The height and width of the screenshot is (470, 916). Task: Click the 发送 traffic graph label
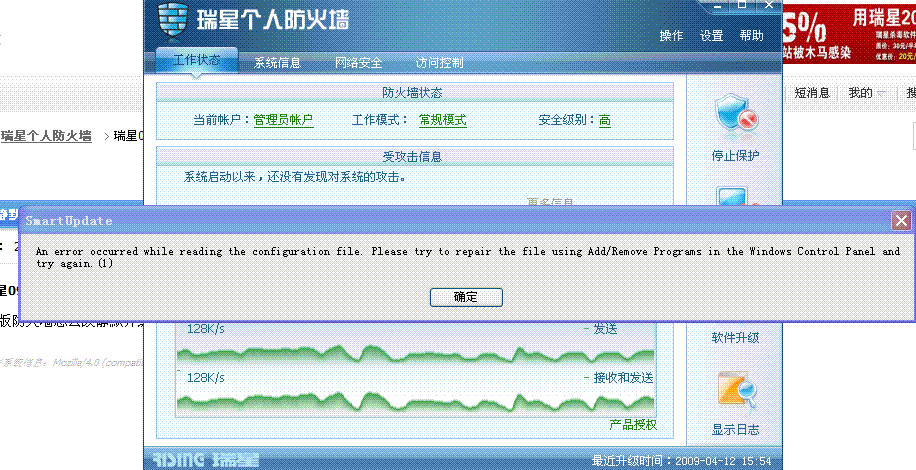[x=606, y=329]
